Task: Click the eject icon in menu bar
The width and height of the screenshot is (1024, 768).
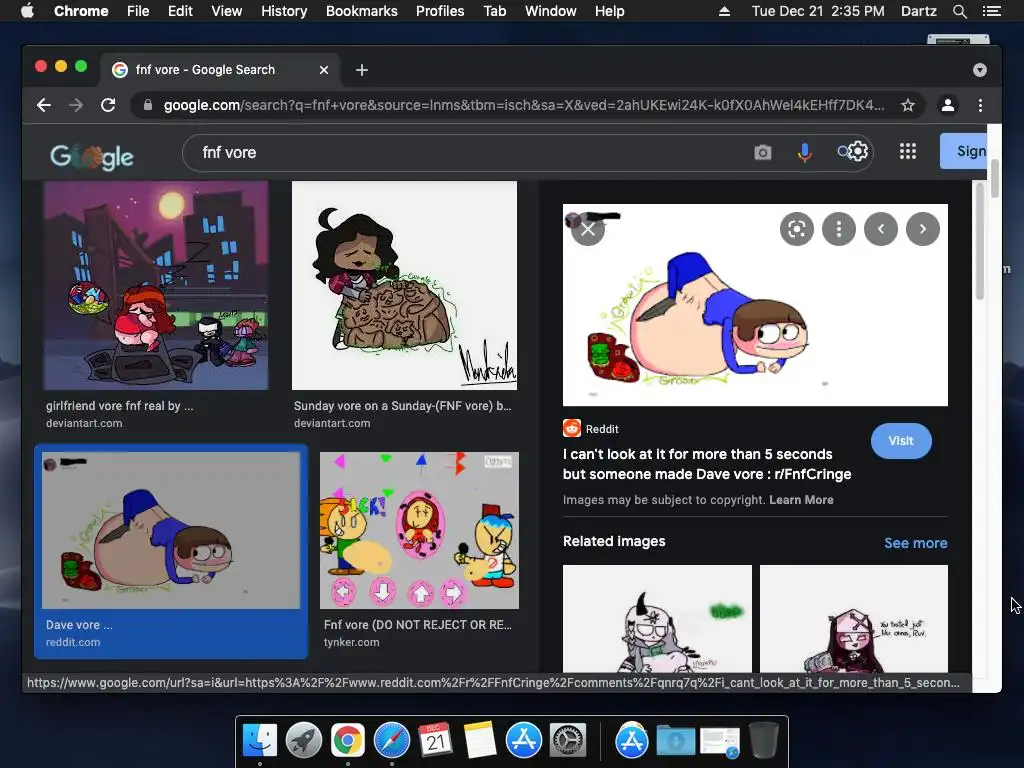Action: click(x=724, y=11)
